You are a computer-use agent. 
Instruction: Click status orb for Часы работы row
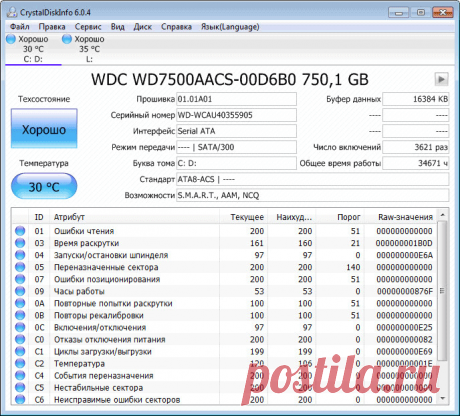pyautogui.click(x=20, y=291)
